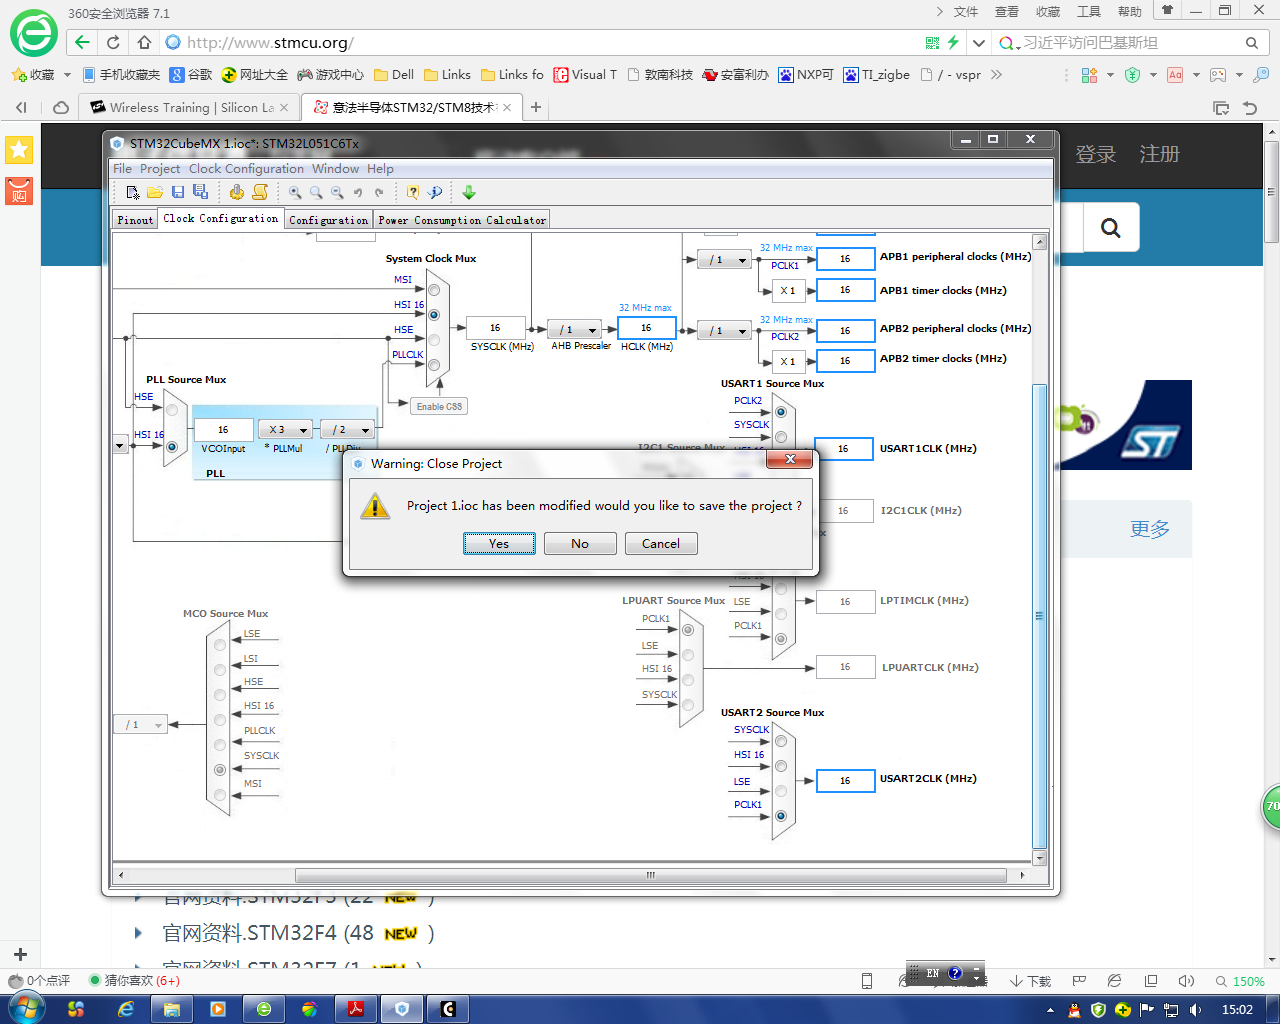Open the yellow star favorites sidebar icon
1280x1024 pixels.
click(19, 150)
